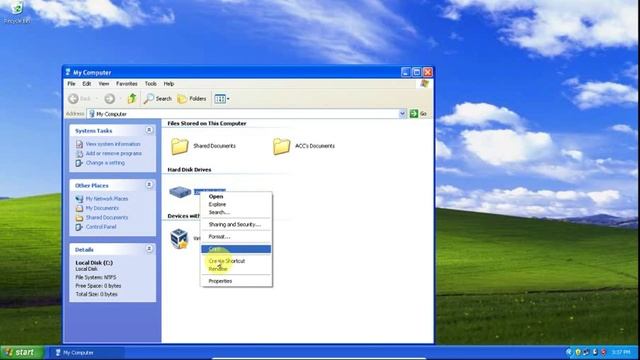Click Add or remove programs link
Screen dimensions: 640x360
click(x=114, y=153)
